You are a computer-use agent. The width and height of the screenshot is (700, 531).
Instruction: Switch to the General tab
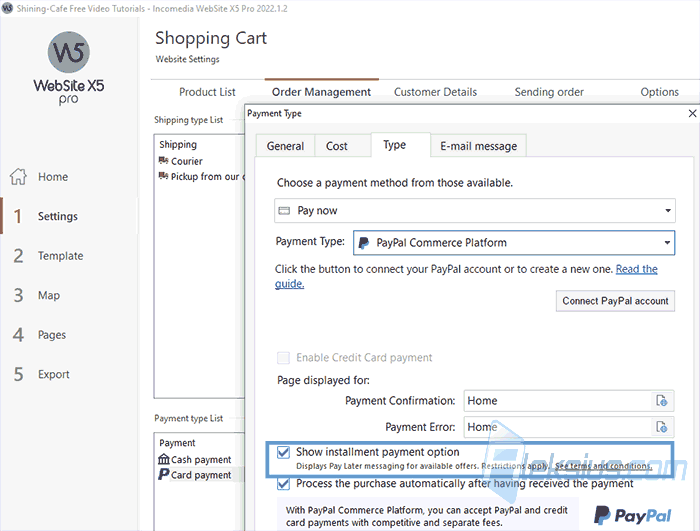point(285,146)
